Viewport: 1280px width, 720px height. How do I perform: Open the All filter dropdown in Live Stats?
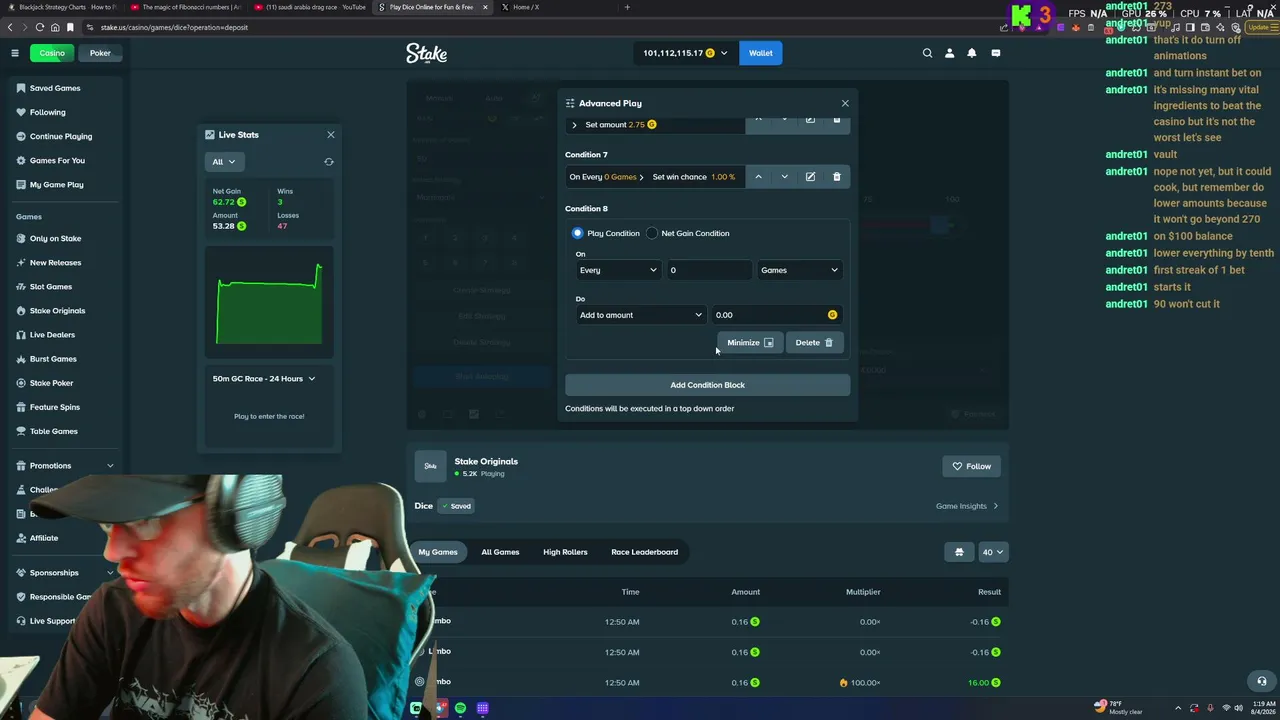pyautogui.click(x=224, y=162)
